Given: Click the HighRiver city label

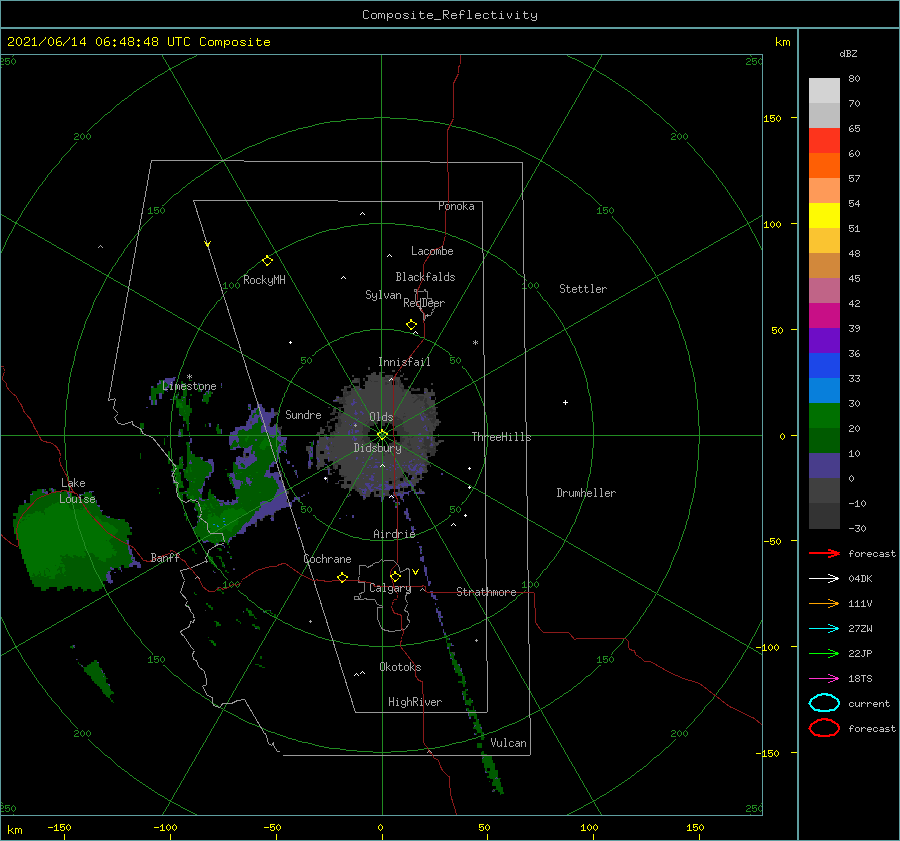Looking at the screenshot, I should 415,702.
